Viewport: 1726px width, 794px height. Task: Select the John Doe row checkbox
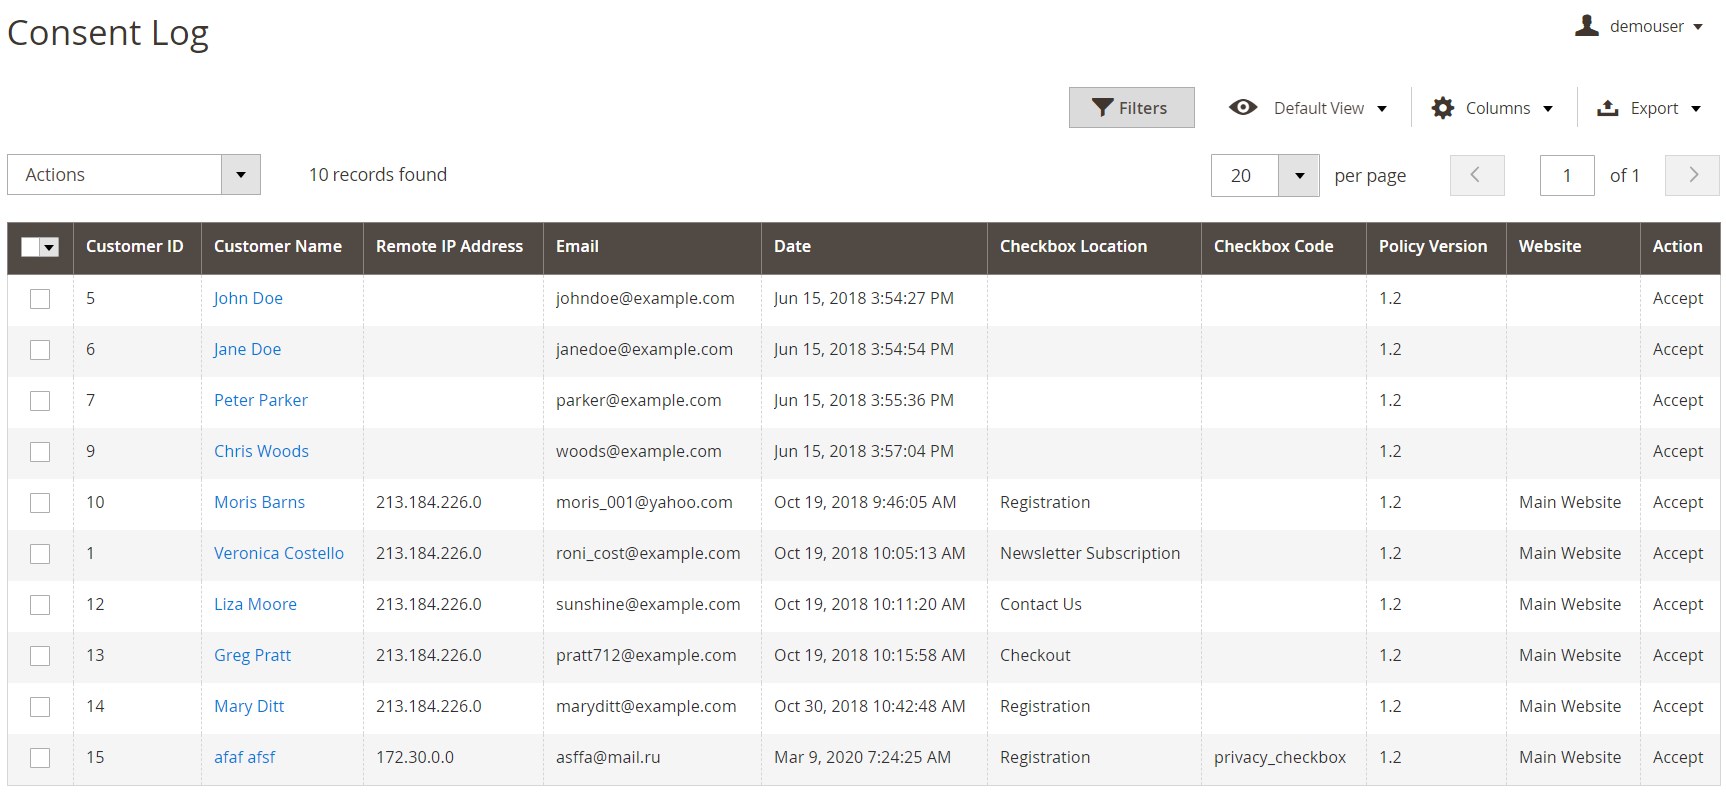coord(40,299)
